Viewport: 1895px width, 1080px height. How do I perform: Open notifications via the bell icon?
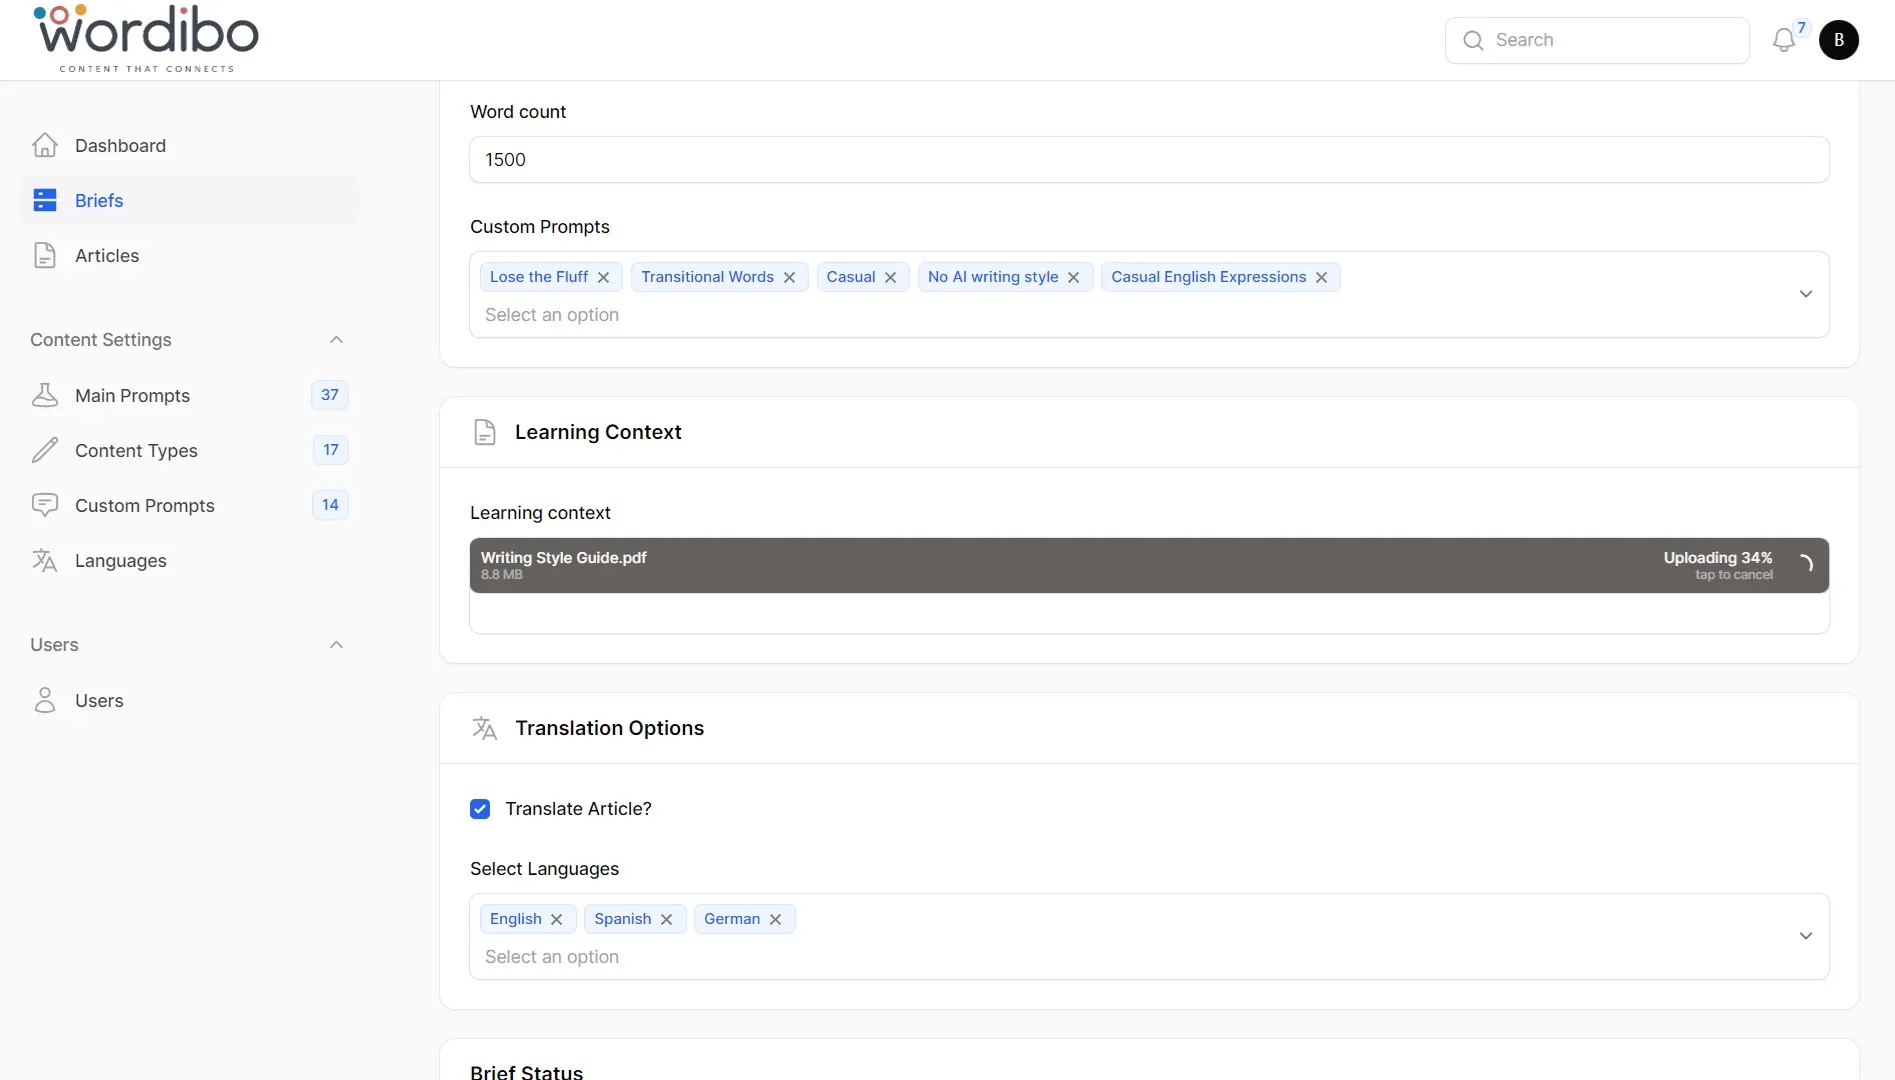(1784, 40)
